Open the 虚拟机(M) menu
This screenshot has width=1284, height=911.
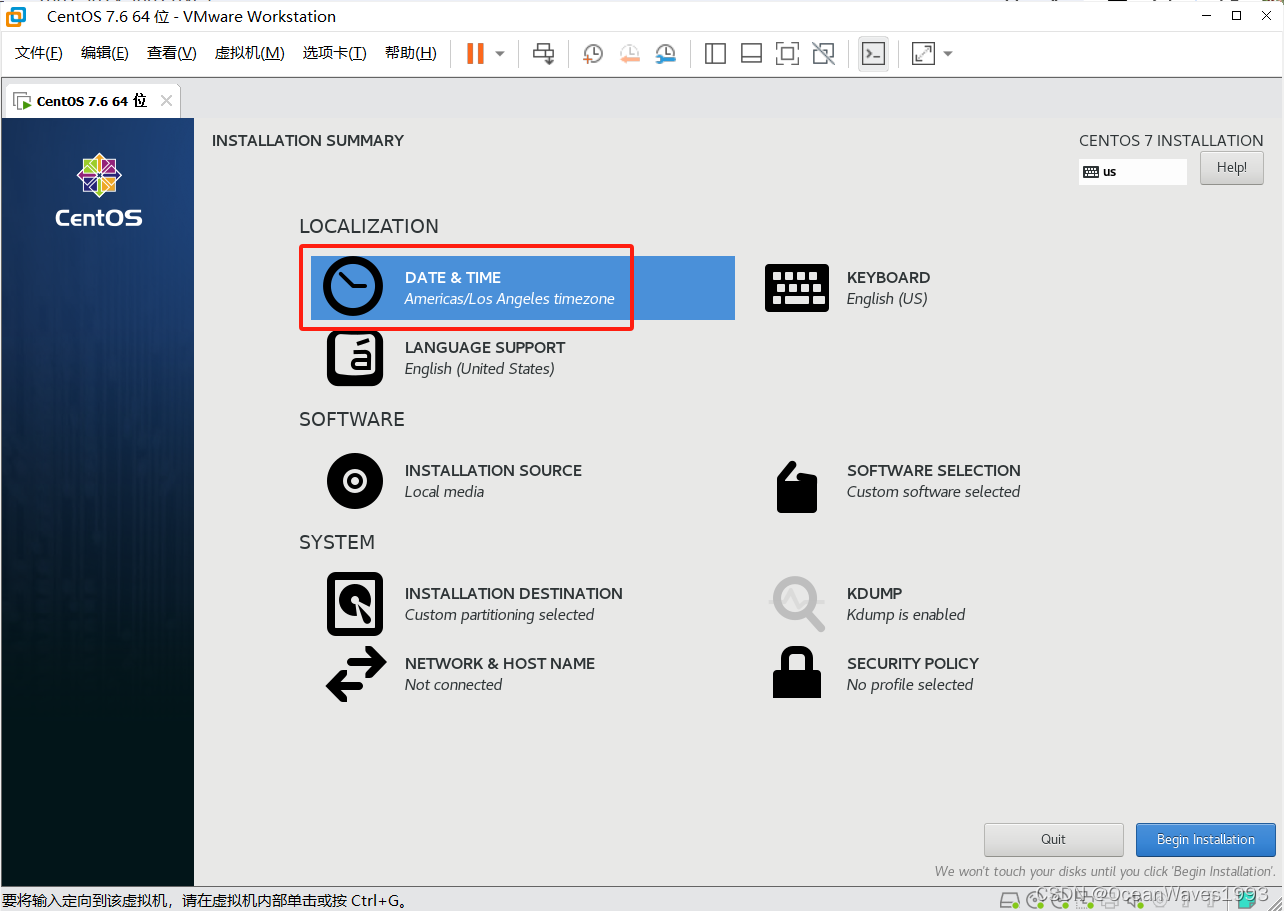pyautogui.click(x=249, y=53)
